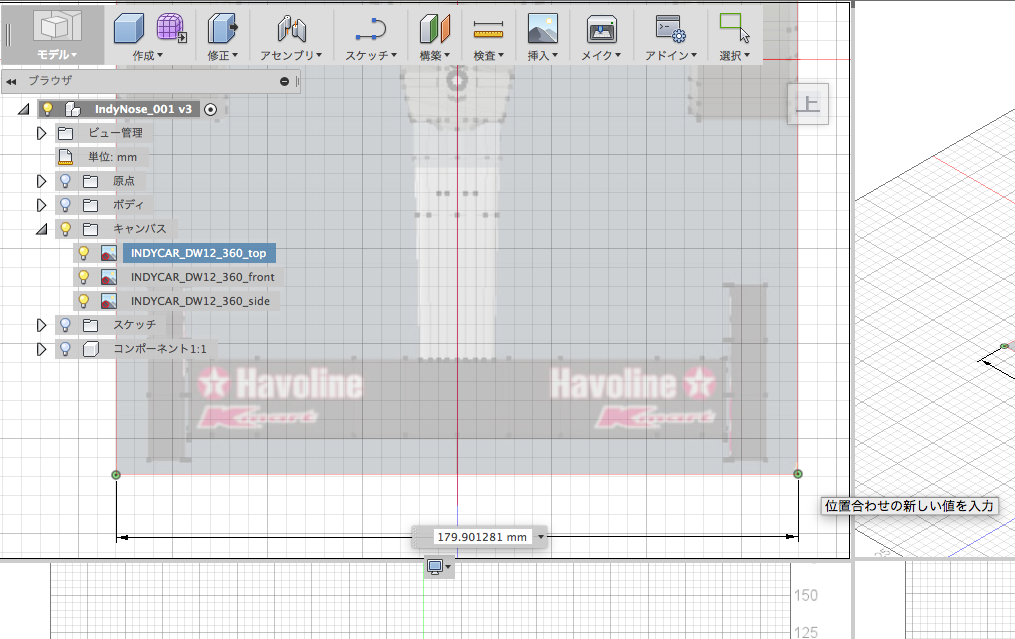Click the assembly joint icon
Image resolution: width=1015 pixels, height=639 pixels.
pos(291,28)
